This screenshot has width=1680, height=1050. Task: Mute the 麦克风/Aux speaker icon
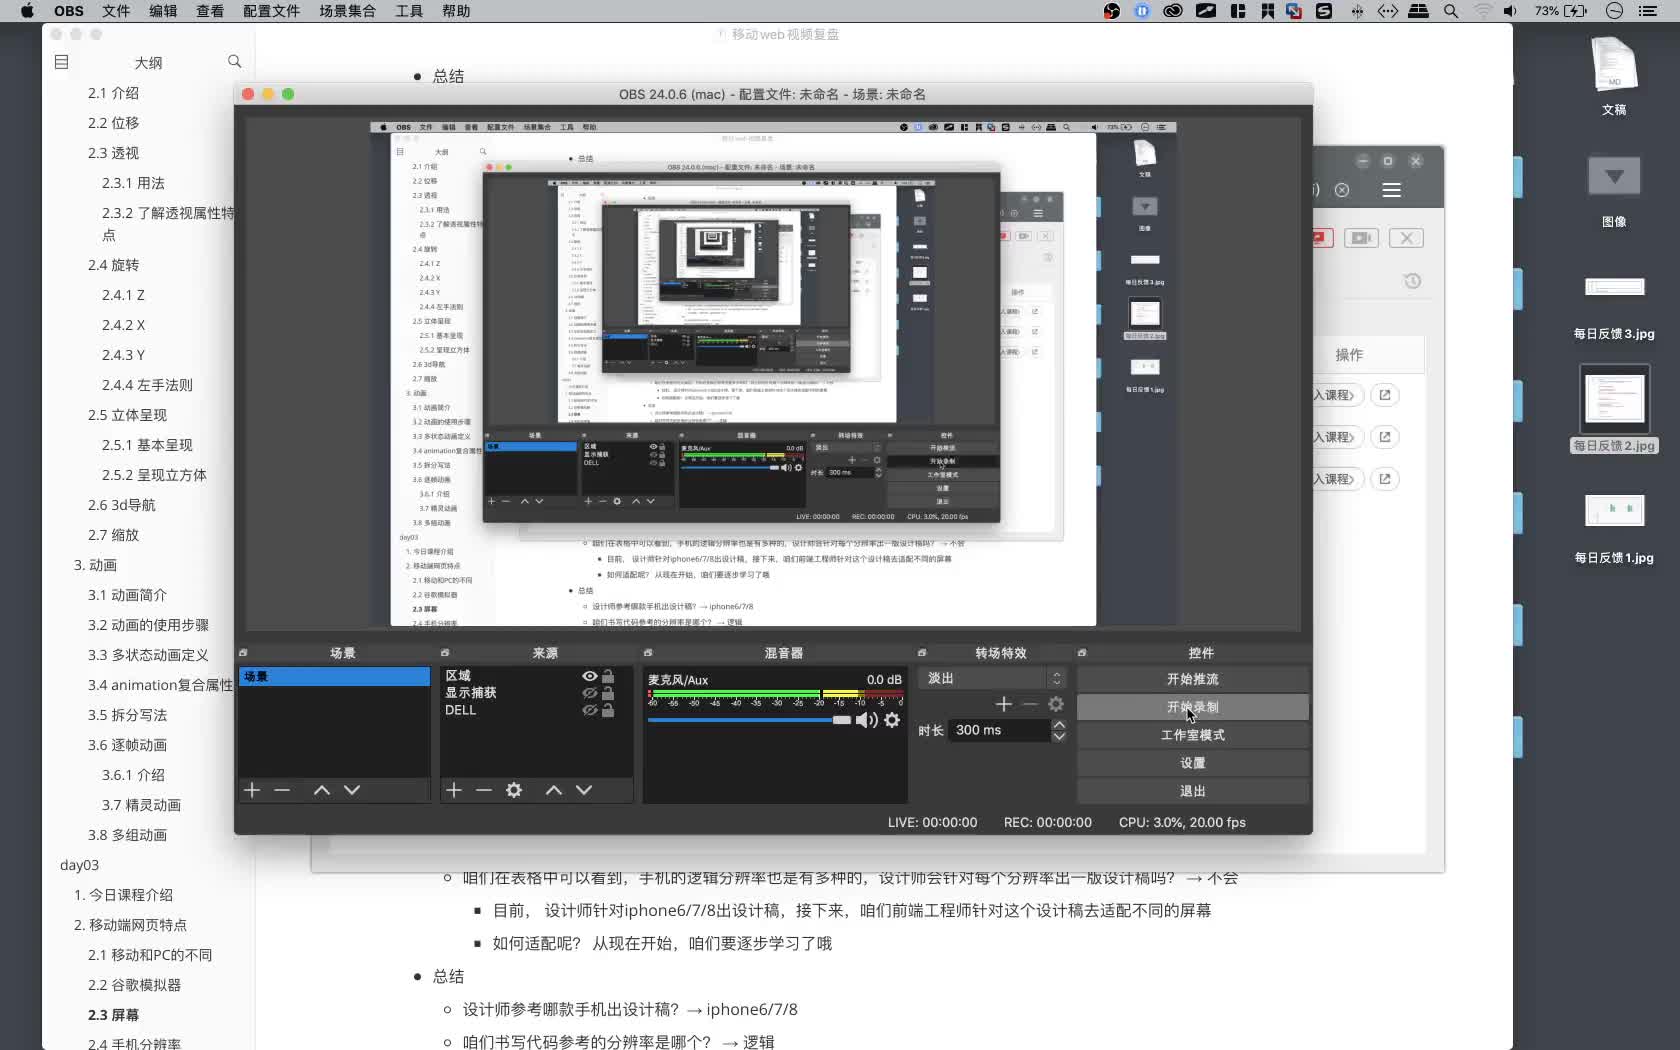pos(866,720)
